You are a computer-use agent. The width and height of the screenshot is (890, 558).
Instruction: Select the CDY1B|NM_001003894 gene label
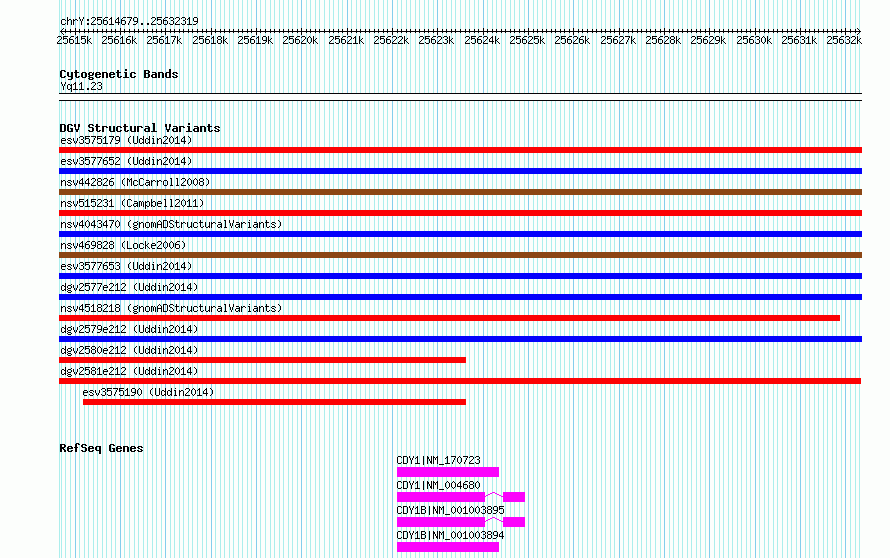click(450, 535)
